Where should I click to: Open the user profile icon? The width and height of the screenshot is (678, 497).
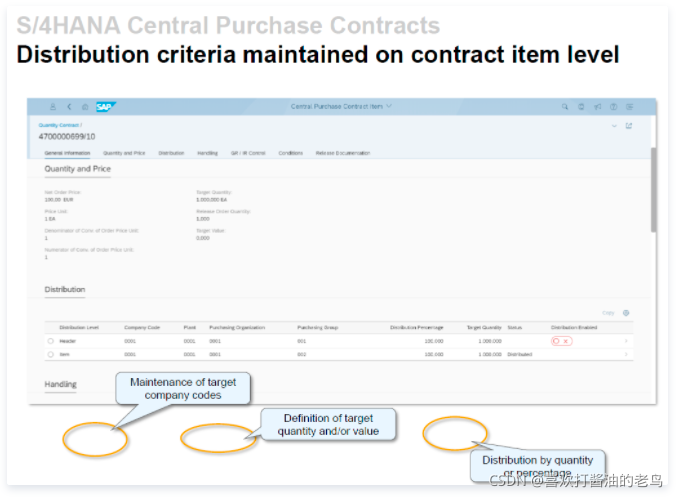click(53, 106)
